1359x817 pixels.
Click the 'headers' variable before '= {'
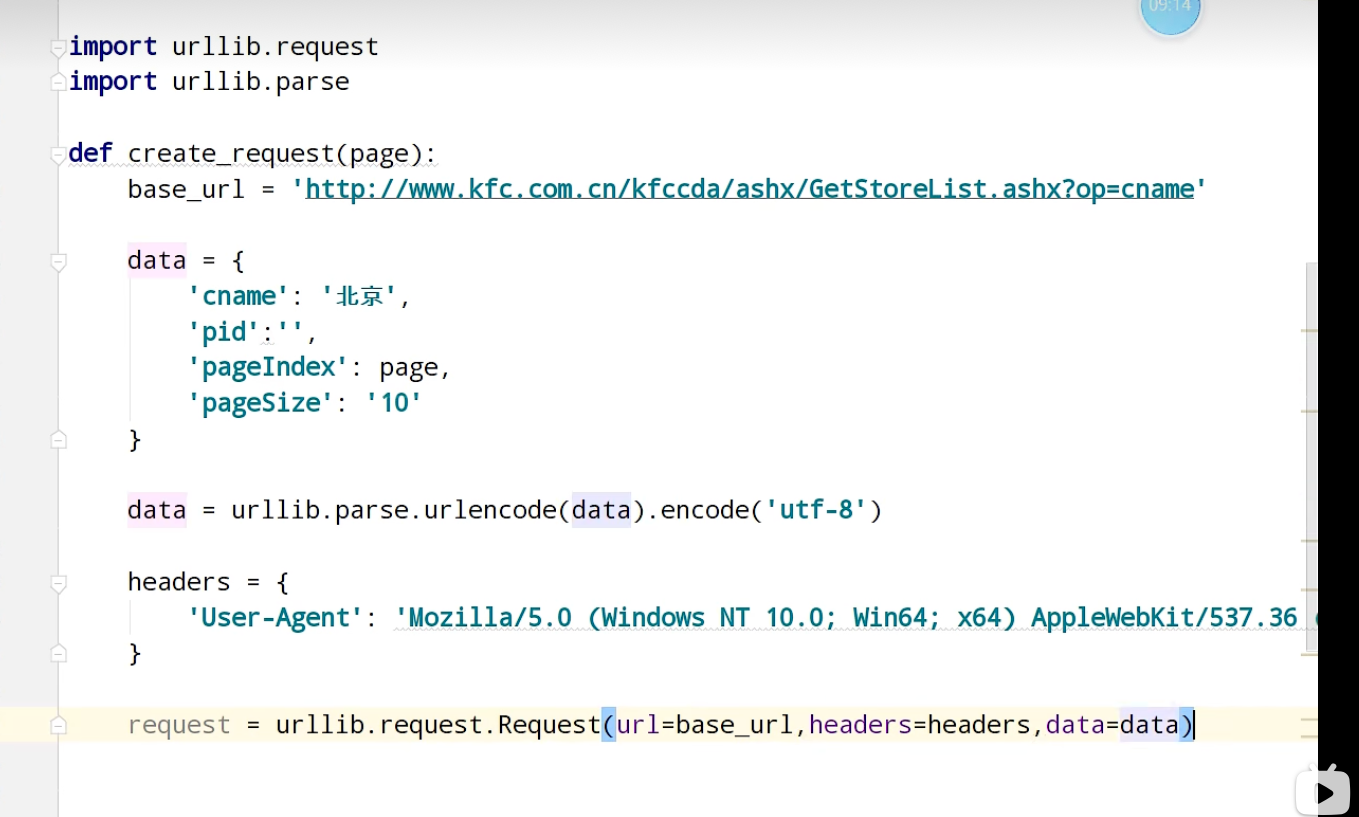pyautogui.click(x=179, y=582)
